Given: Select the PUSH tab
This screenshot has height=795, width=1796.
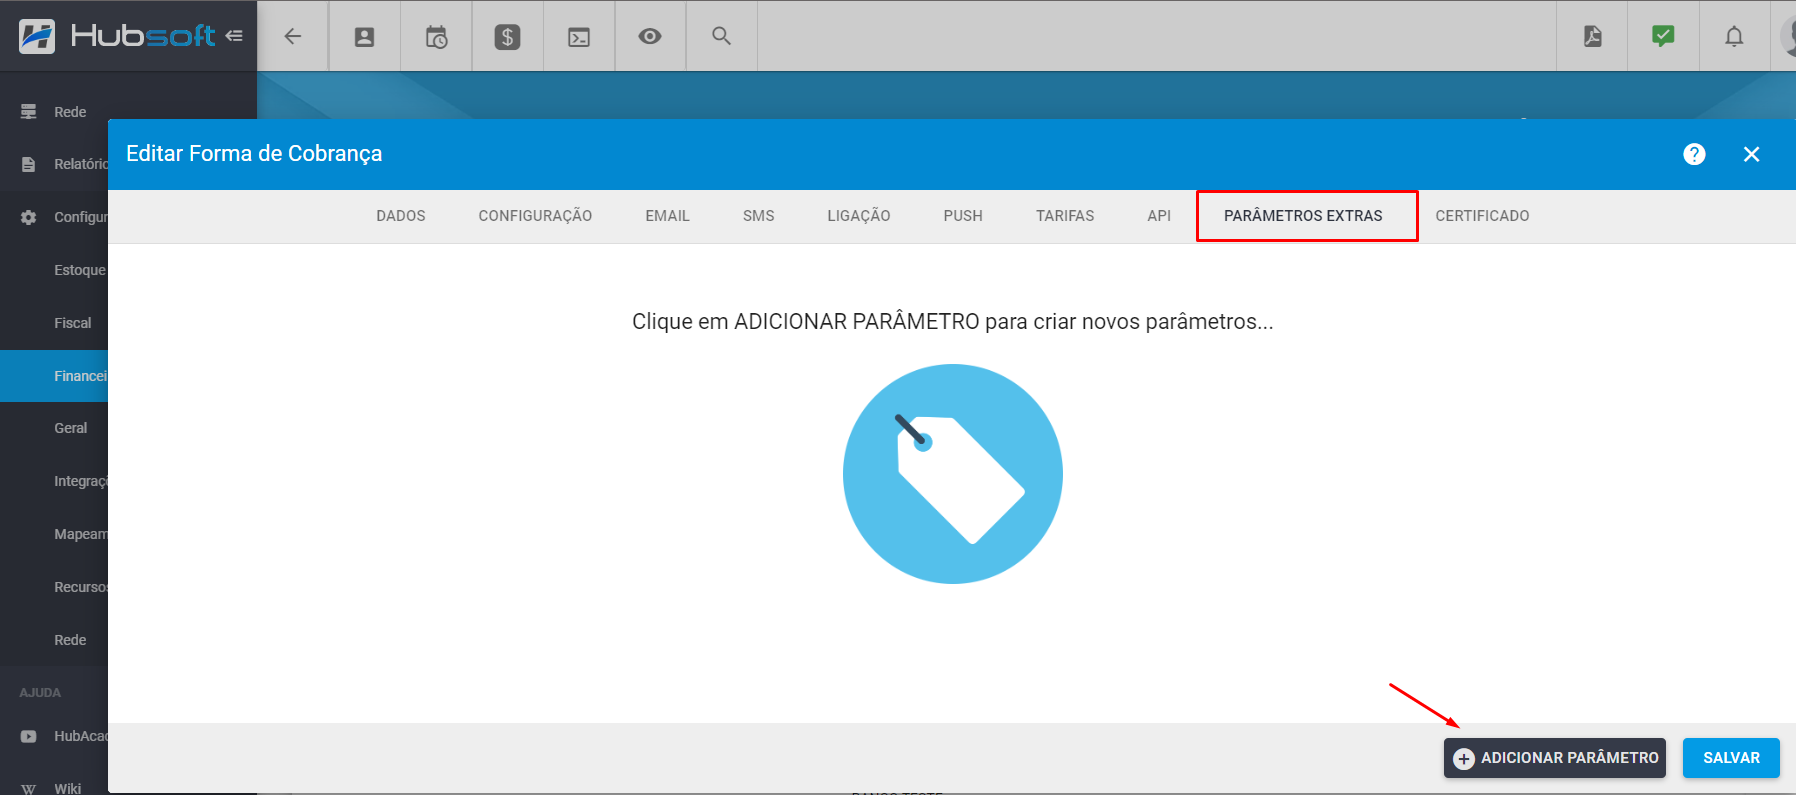Looking at the screenshot, I should click(963, 216).
